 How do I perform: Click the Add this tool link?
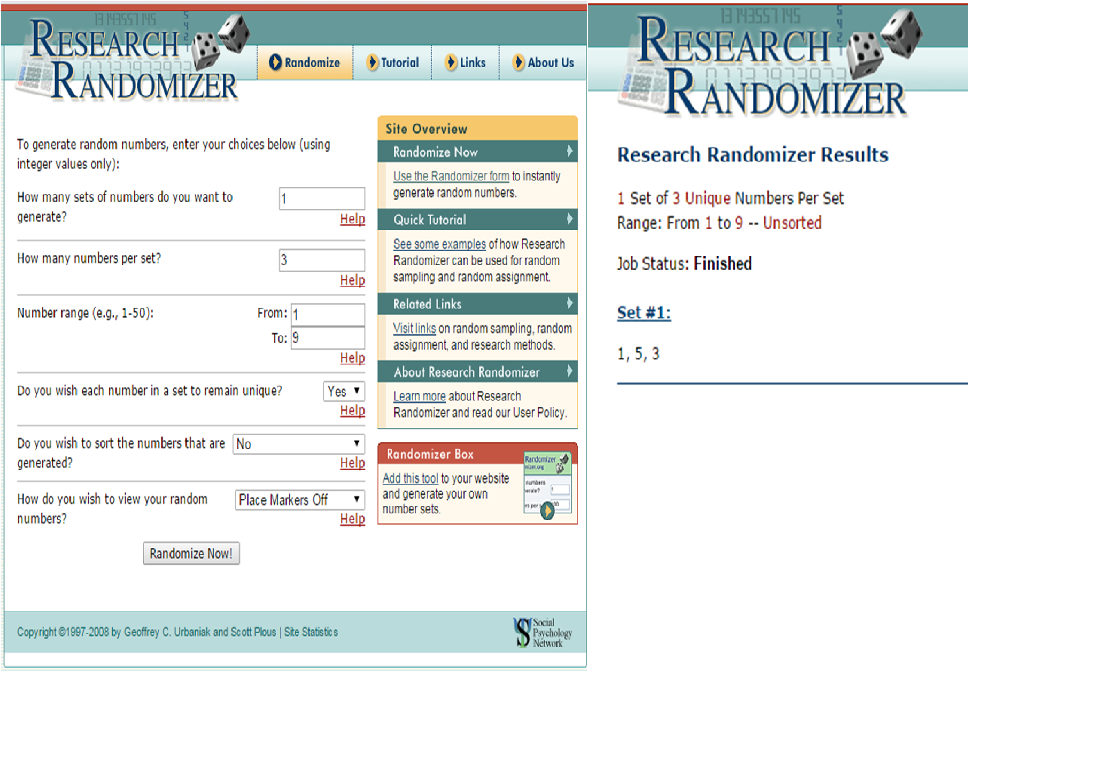point(410,478)
